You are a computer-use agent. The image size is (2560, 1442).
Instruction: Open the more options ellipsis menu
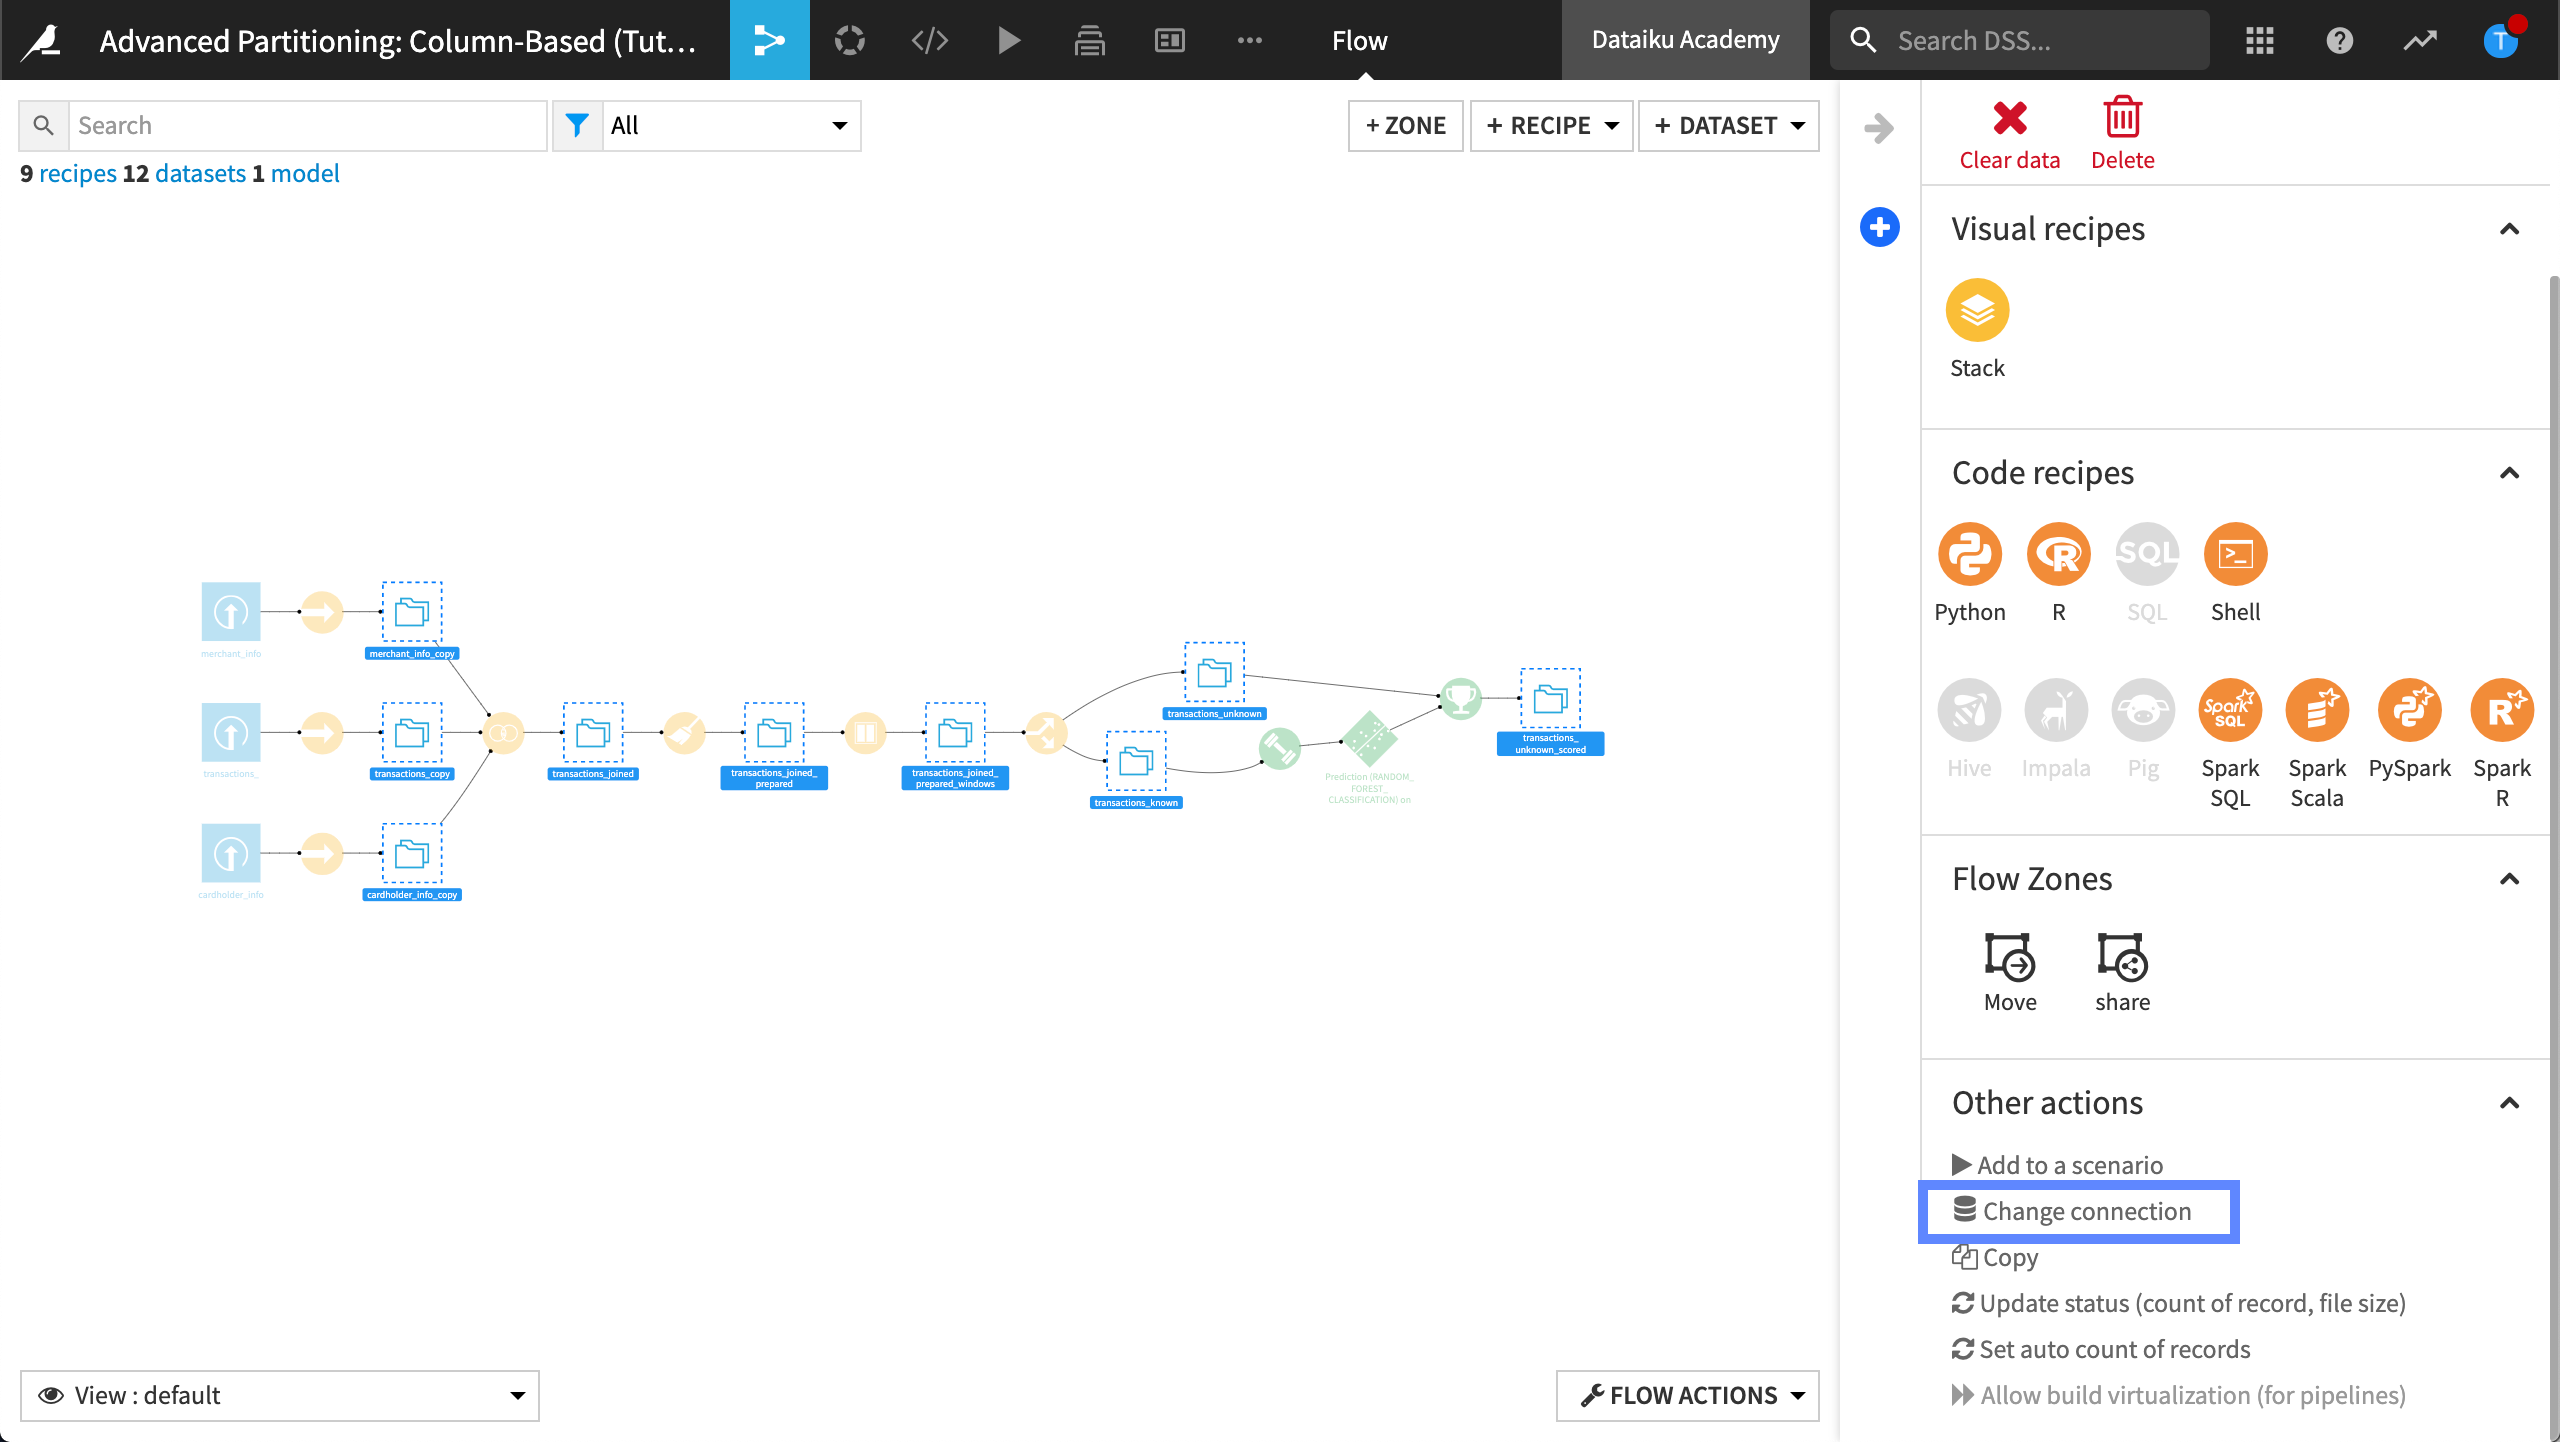click(x=1249, y=40)
